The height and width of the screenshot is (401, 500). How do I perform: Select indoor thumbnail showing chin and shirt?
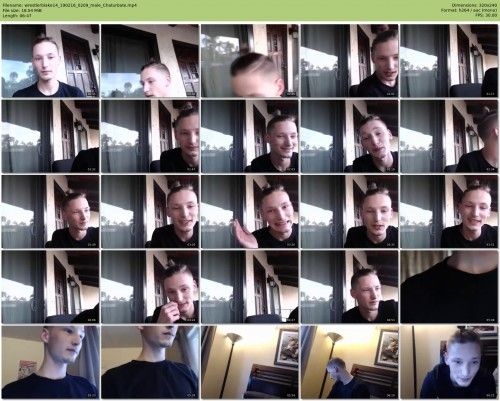coord(150,362)
